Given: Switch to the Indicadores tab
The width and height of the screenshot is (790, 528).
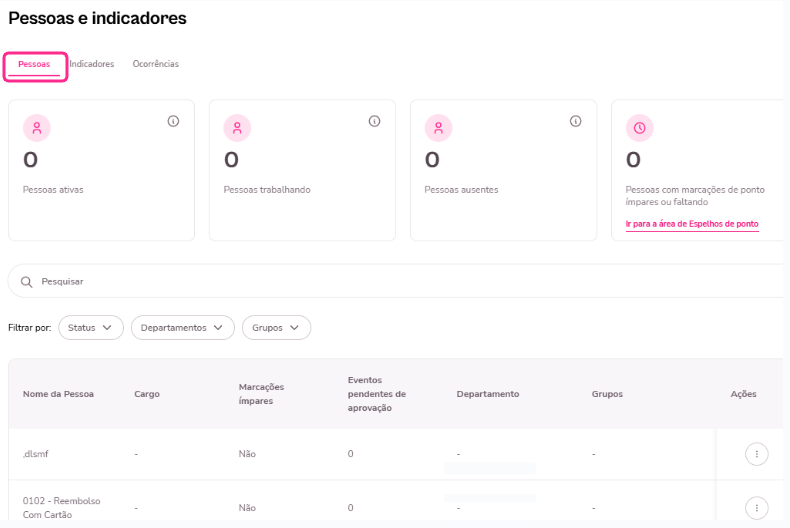Looking at the screenshot, I should click(92, 64).
